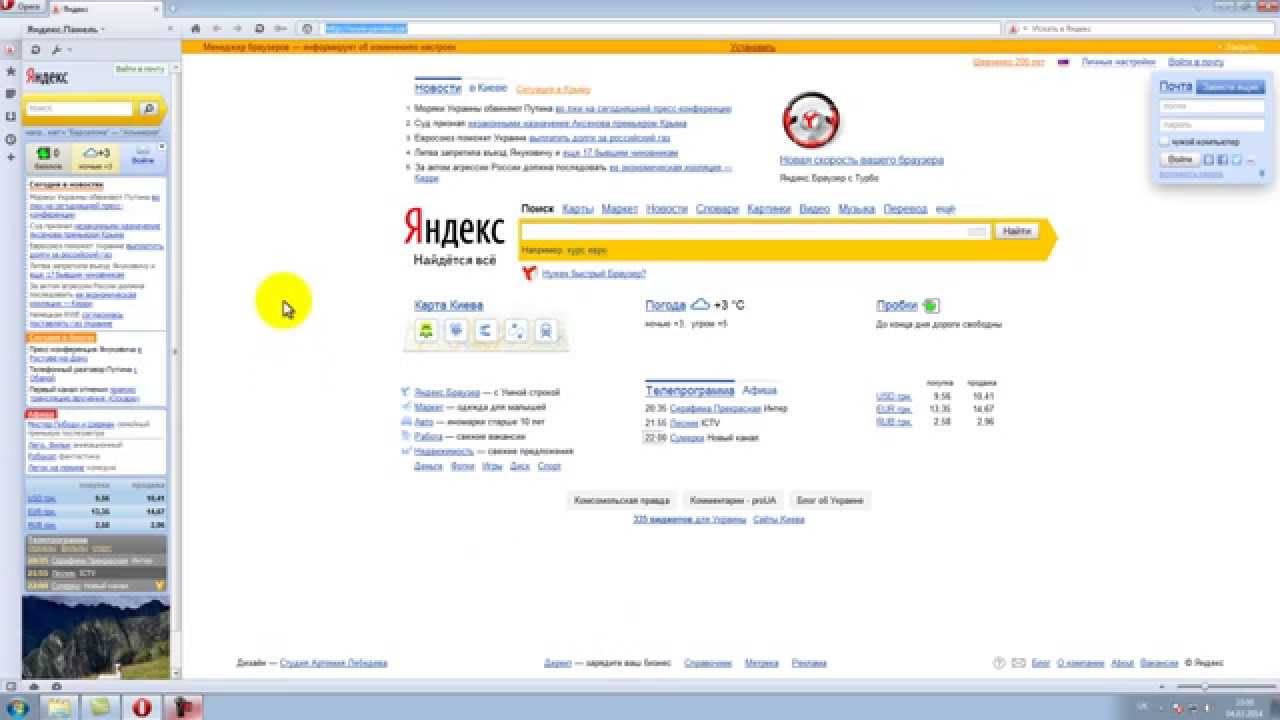Open the landscape photo thumbnail in the panel
Image resolution: width=1280 pixels, height=720 pixels.
(96, 637)
